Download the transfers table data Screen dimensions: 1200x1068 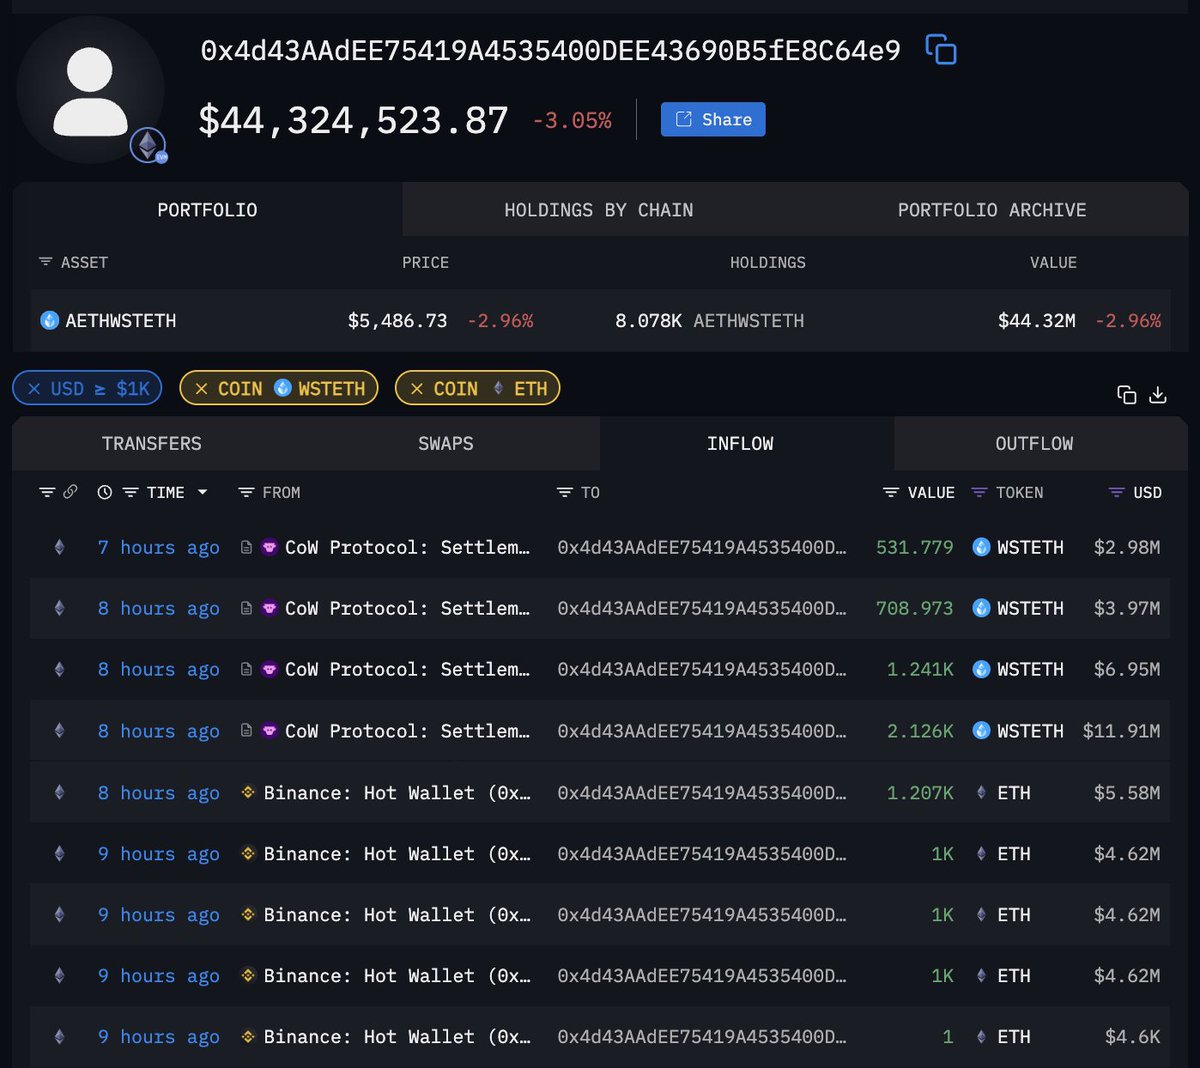tap(1158, 395)
